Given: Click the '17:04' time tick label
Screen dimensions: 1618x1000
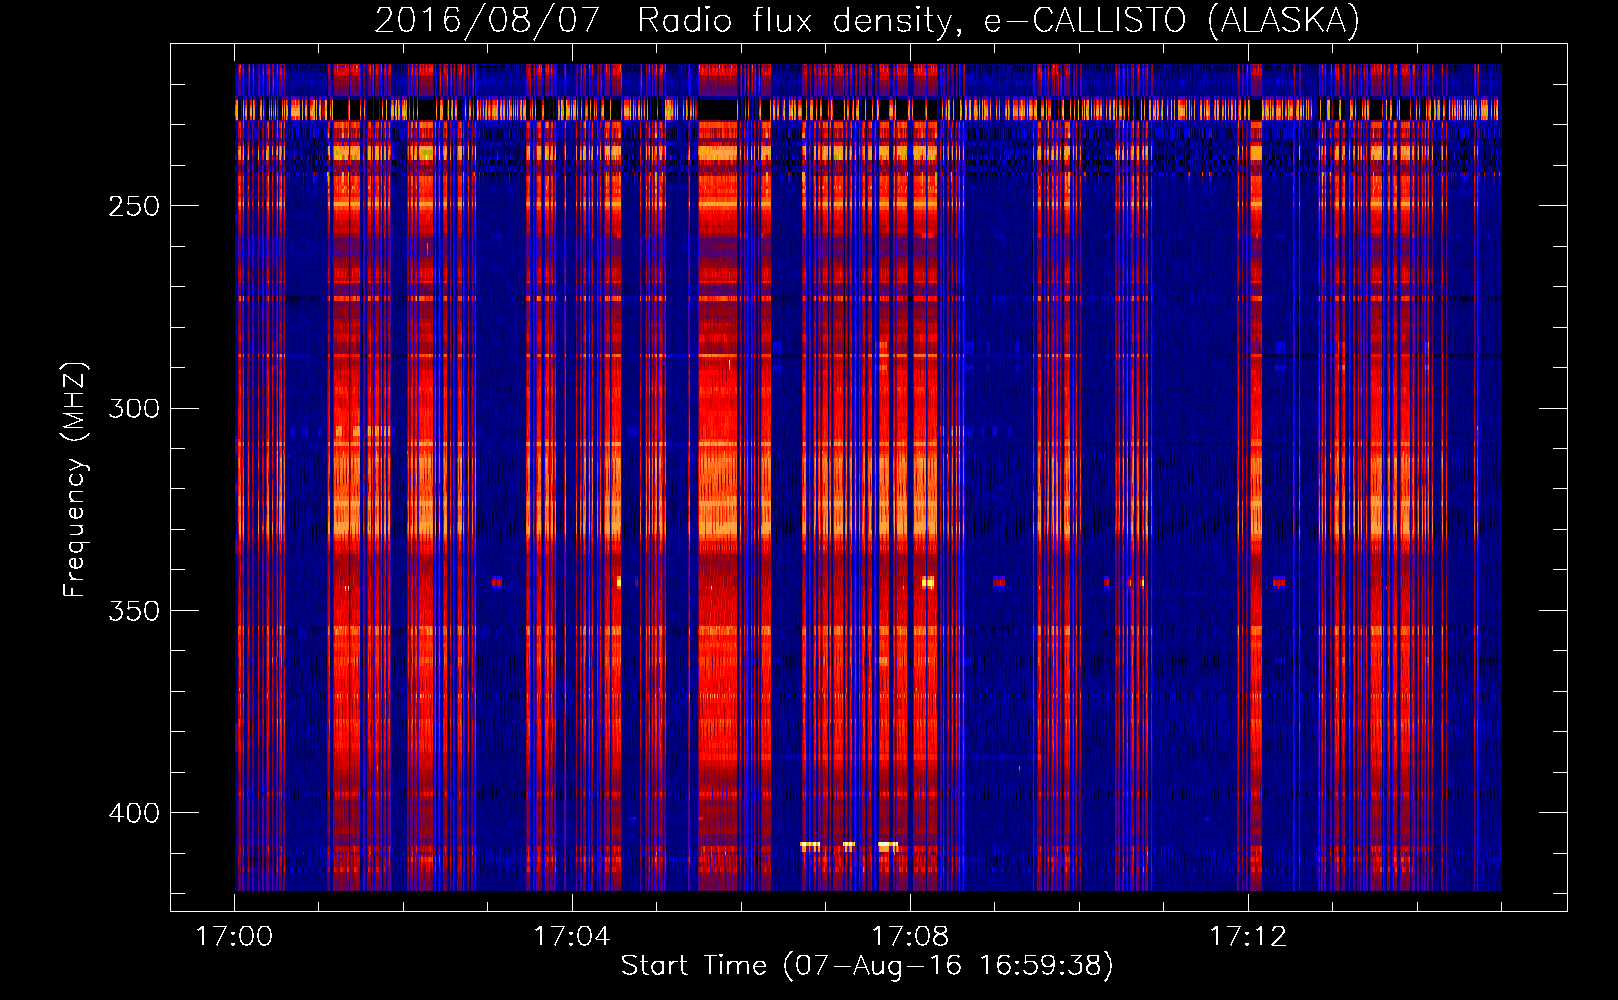Looking at the screenshot, I should 571,936.
